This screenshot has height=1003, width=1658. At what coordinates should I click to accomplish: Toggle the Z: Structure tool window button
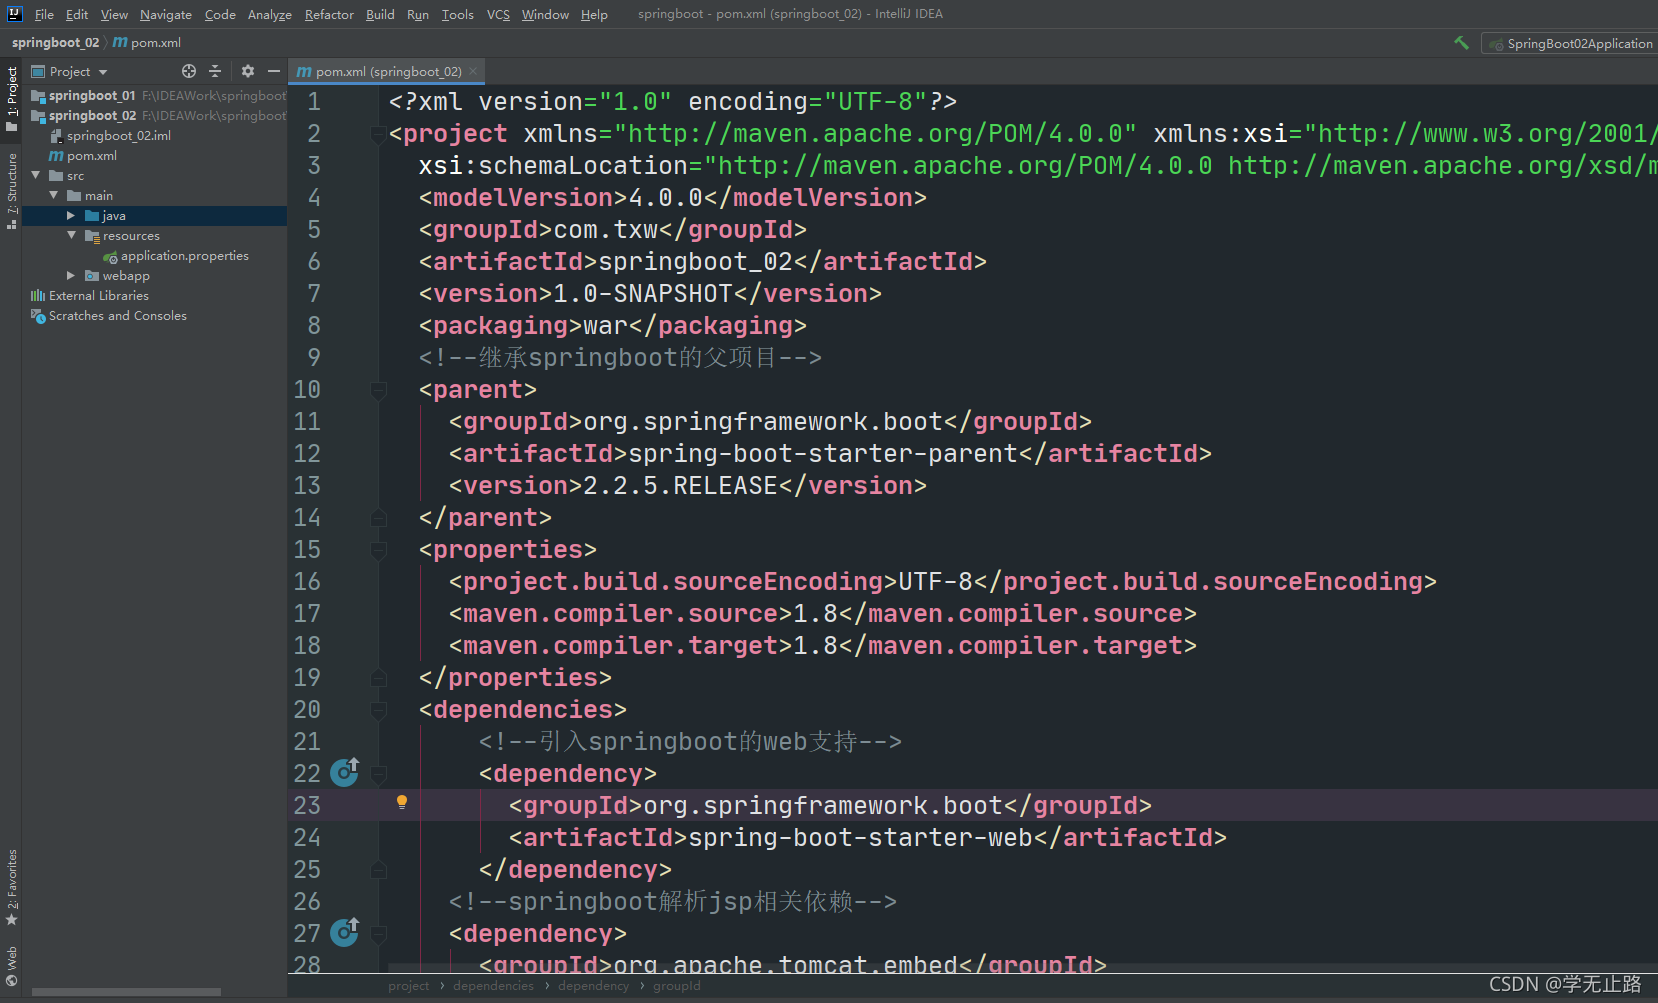[x=11, y=191]
